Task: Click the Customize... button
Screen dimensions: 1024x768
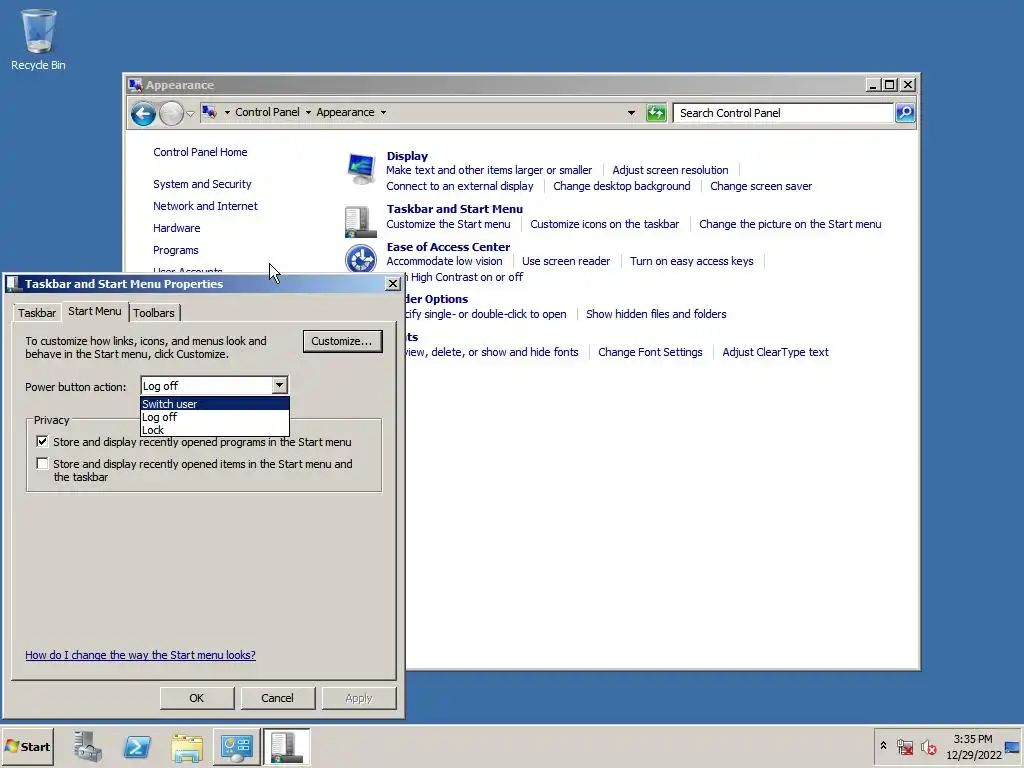Action: point(342,341)
